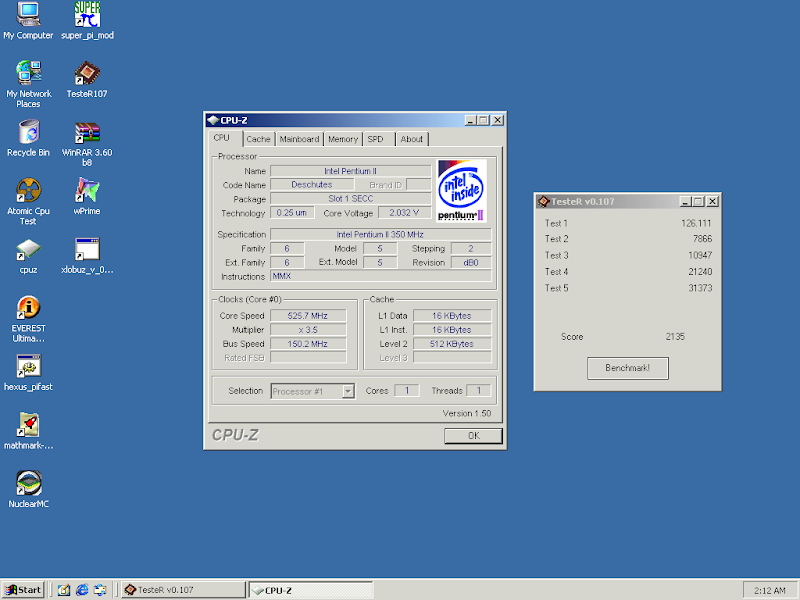Image resolution: width=800 pixels, height=600 pixels.
Task: Open the SPD tab
Action: [375, 139]
